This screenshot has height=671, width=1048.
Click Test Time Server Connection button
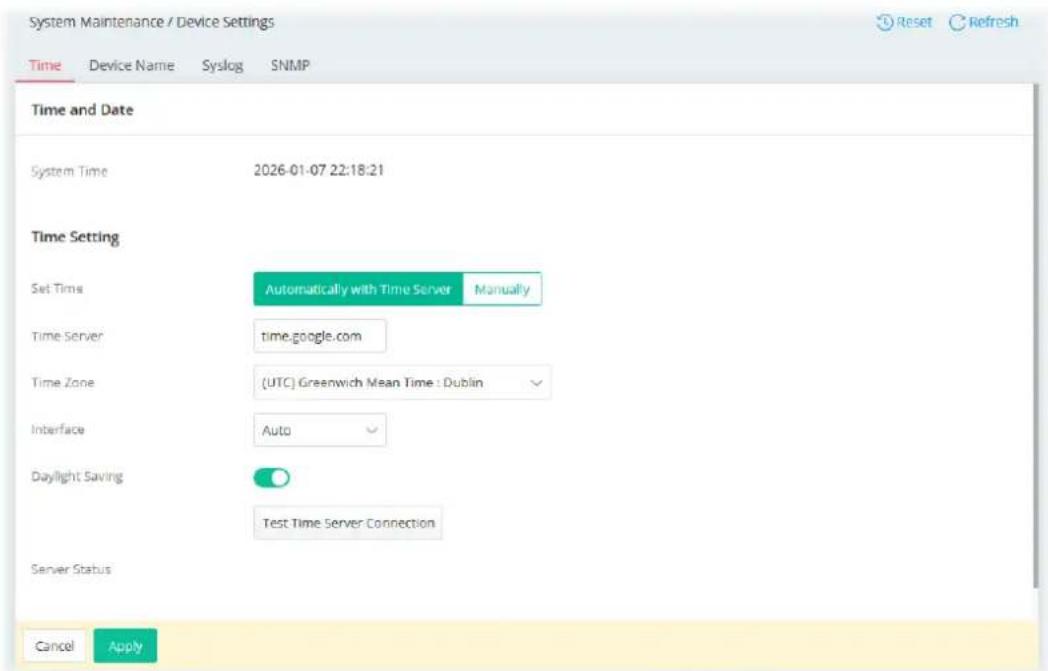coord(348,523)
